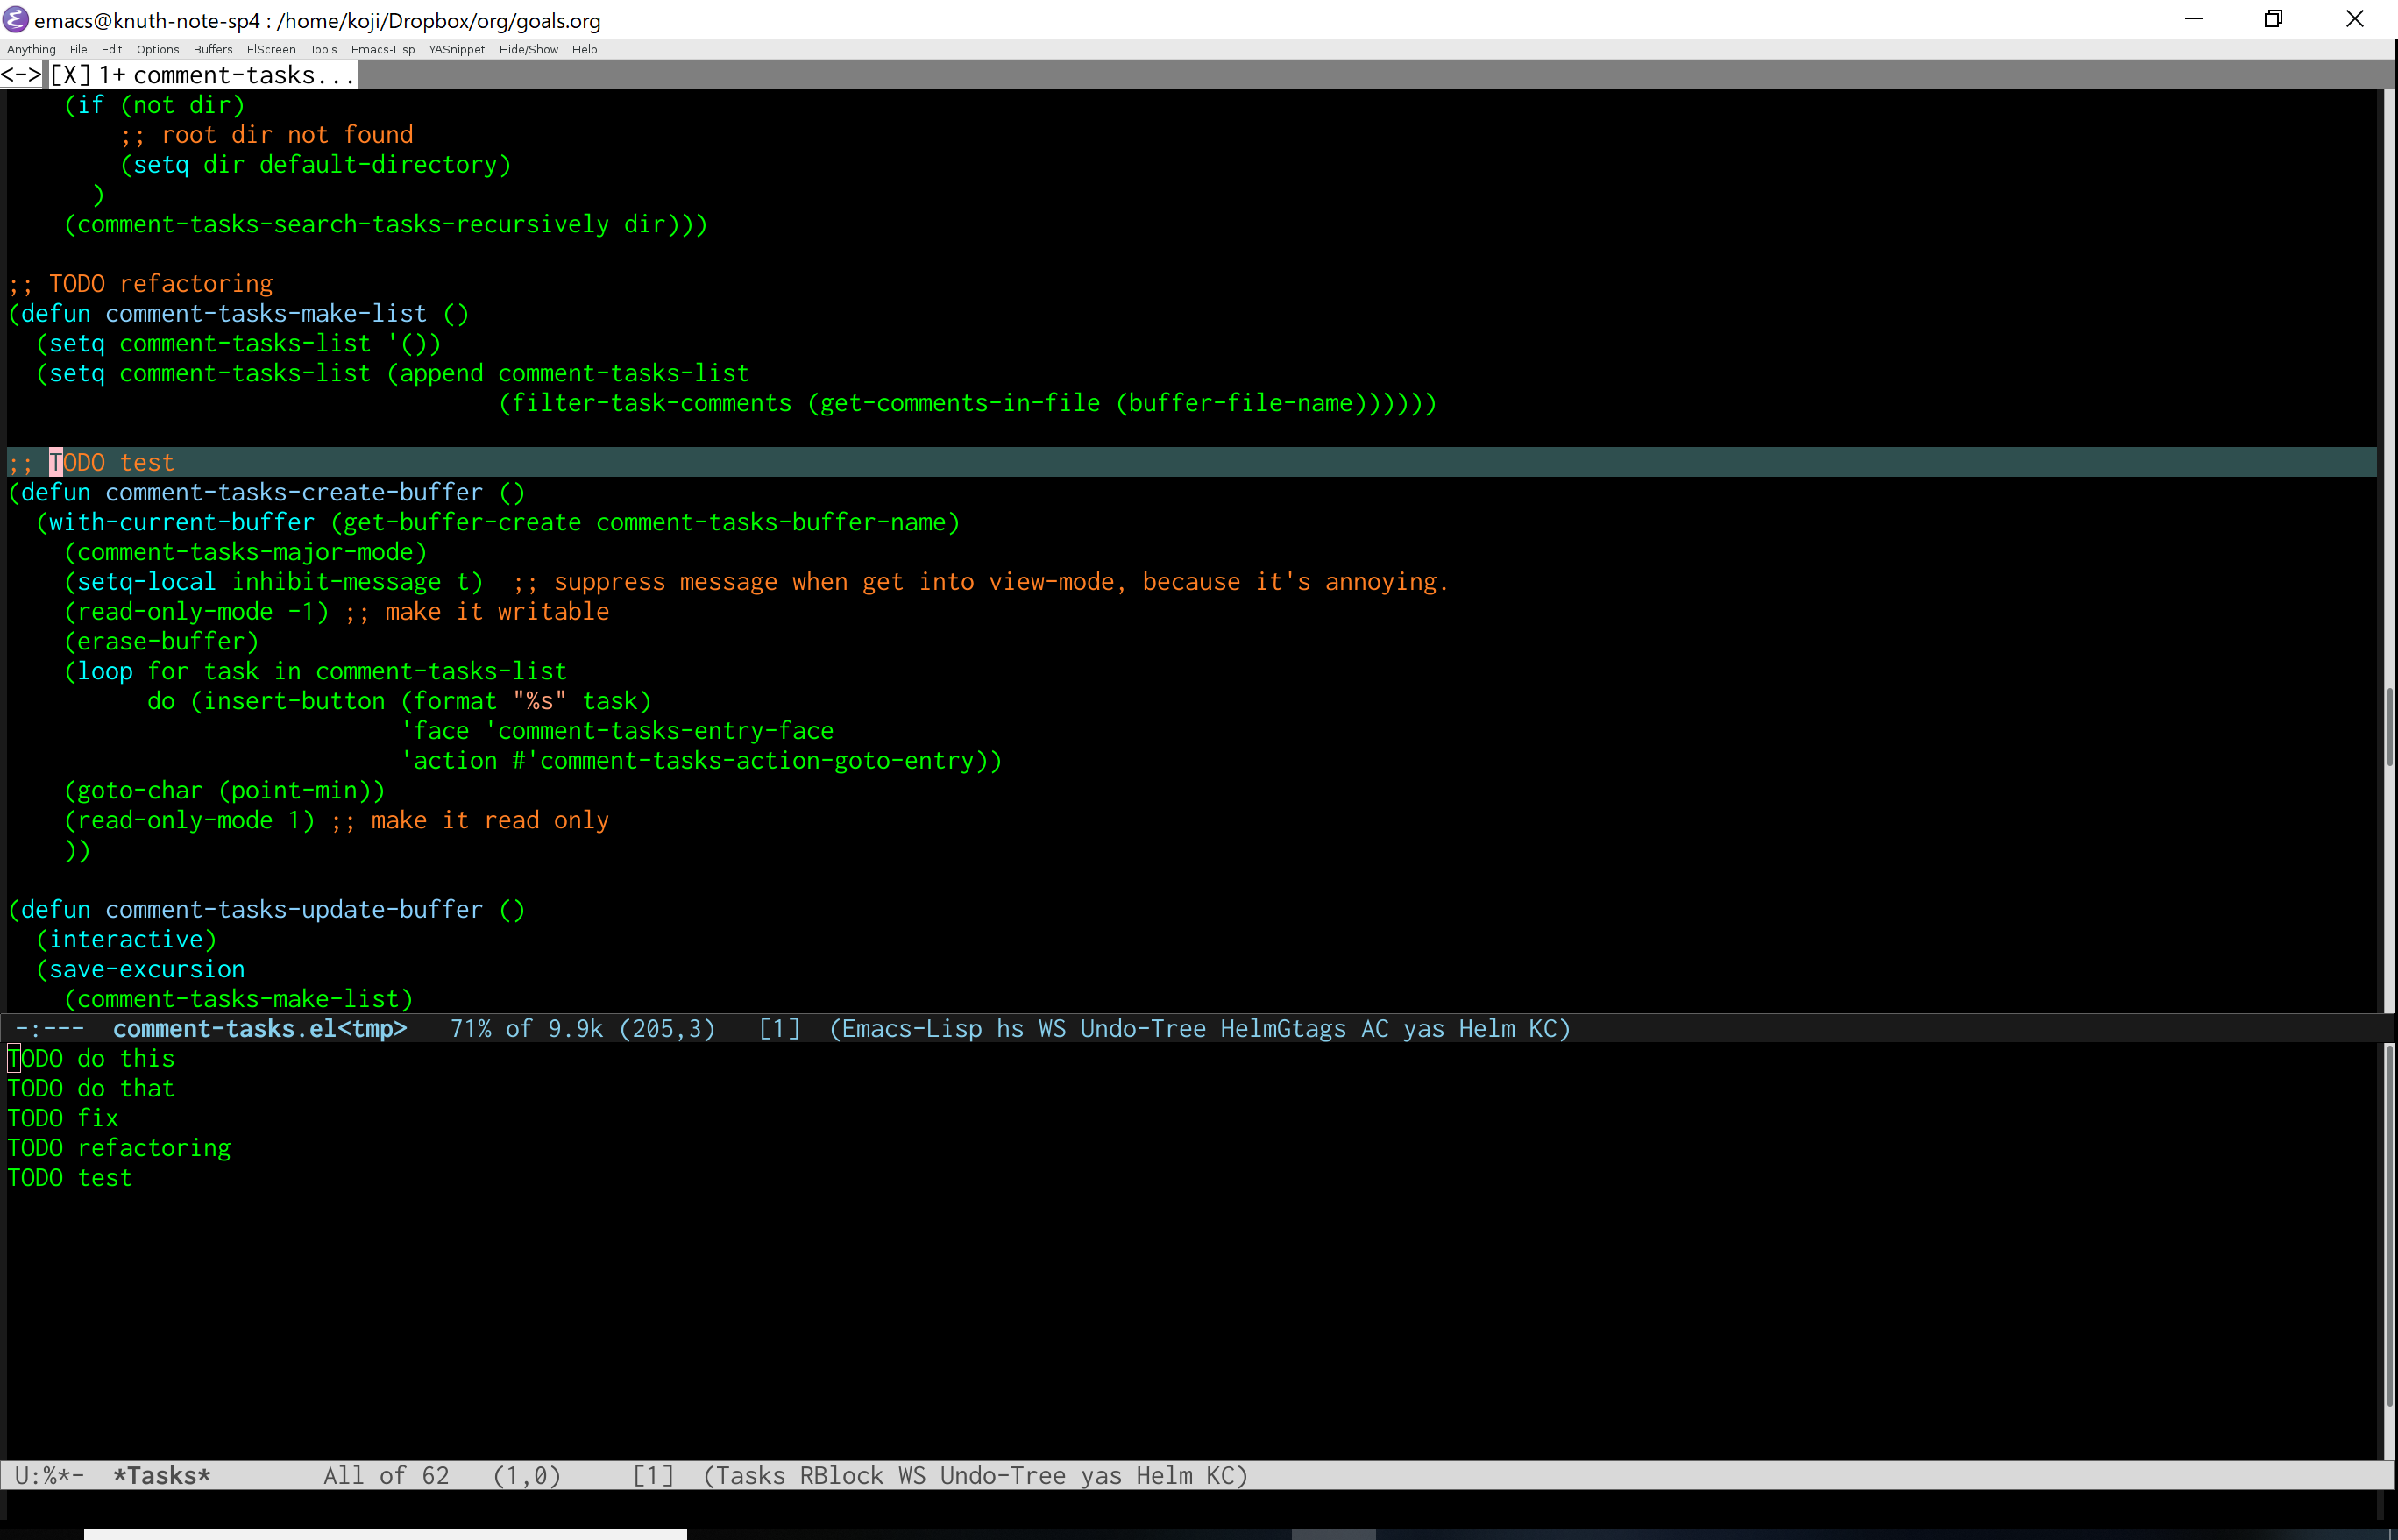Click the 'TODO test' entry in Tasks buffer

coord(70,1178)
